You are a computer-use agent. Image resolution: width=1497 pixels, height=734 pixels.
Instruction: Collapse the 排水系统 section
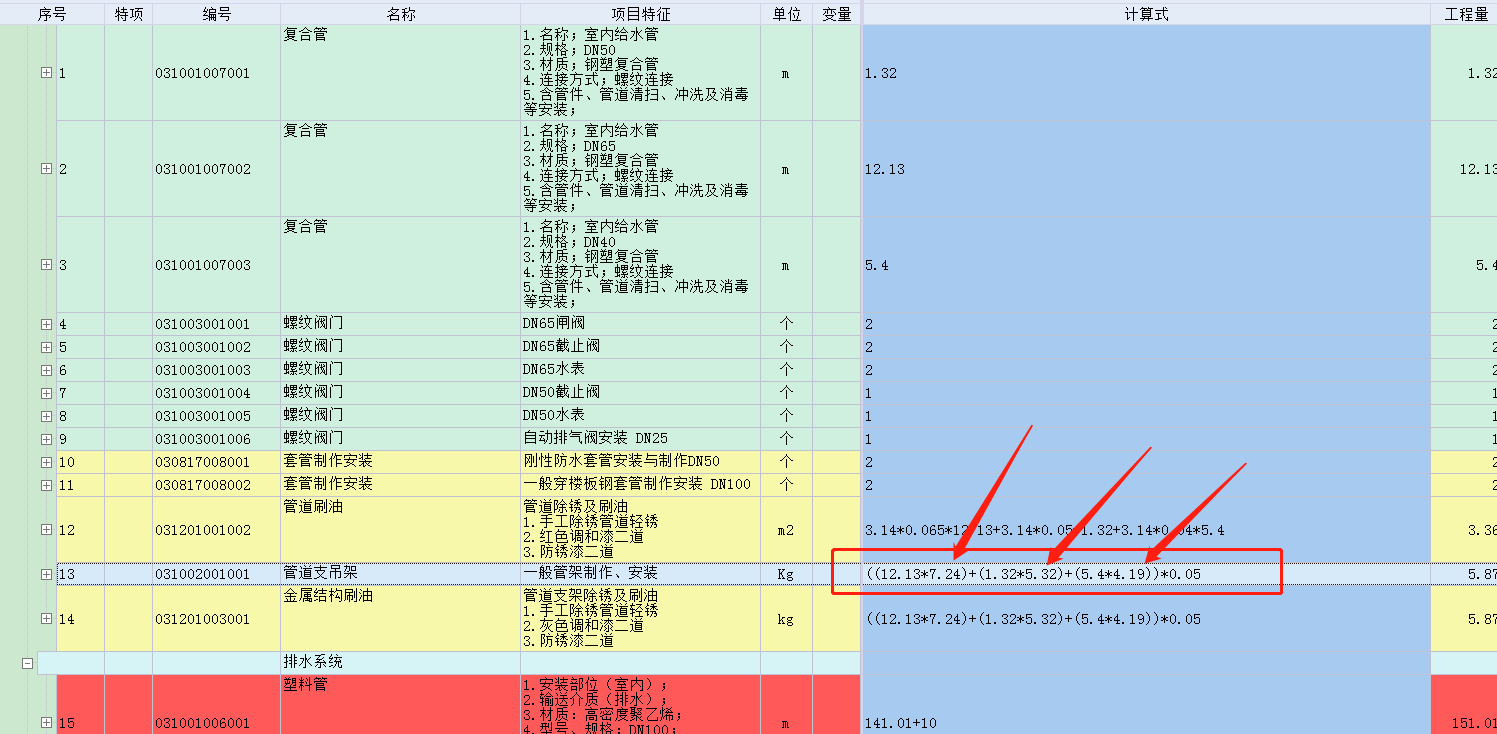coord(28,663)
